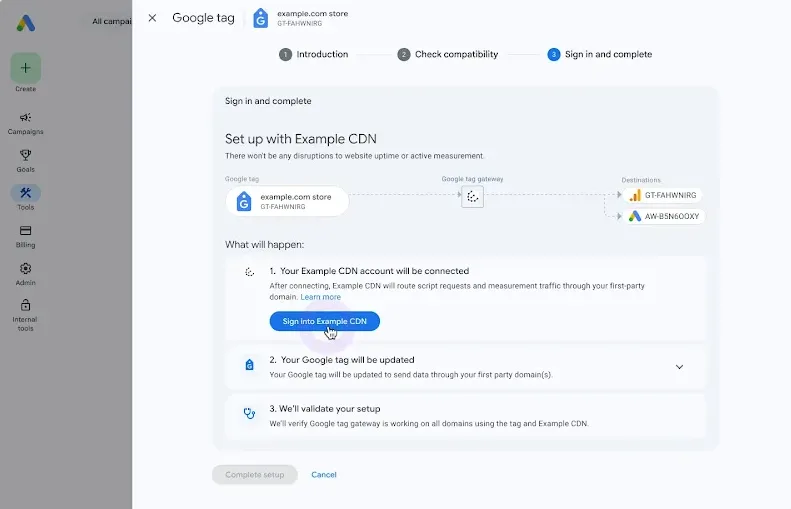Click the Google Ads logo

tap(26, 23)
